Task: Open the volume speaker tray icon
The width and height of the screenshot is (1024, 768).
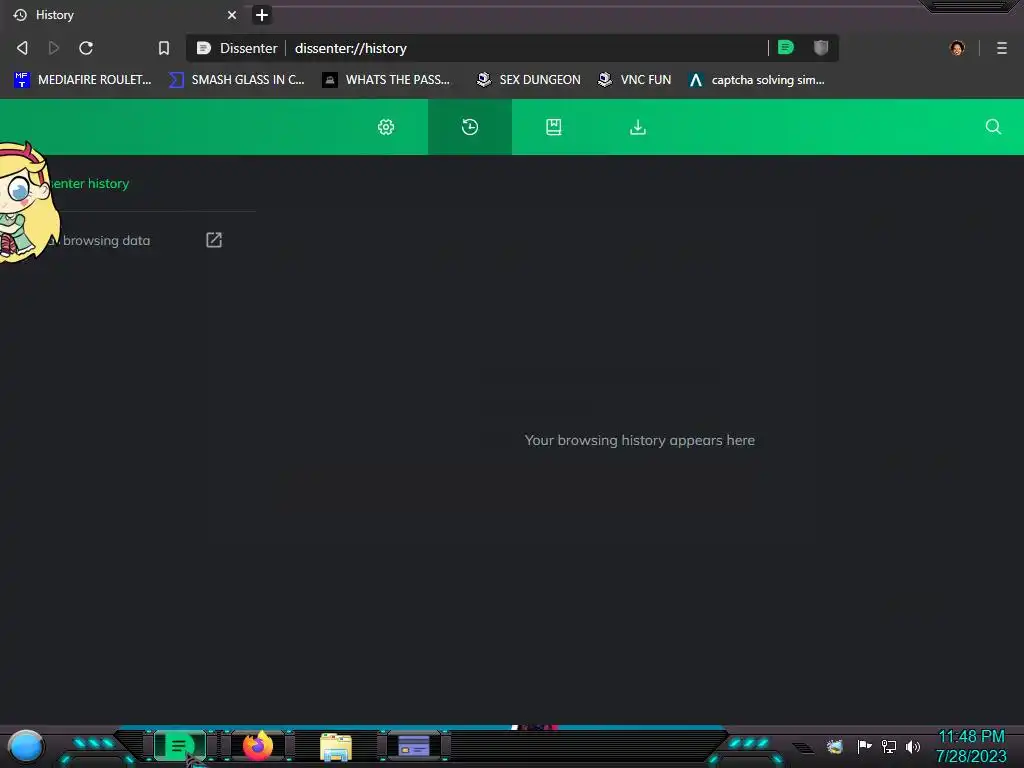Action: [912, 746]
